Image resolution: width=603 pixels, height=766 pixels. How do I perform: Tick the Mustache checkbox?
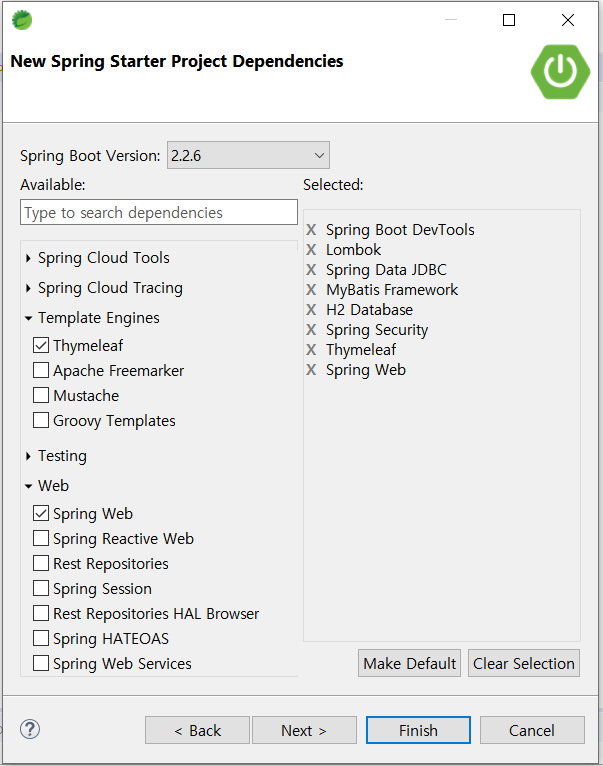[x=41, y=395]
